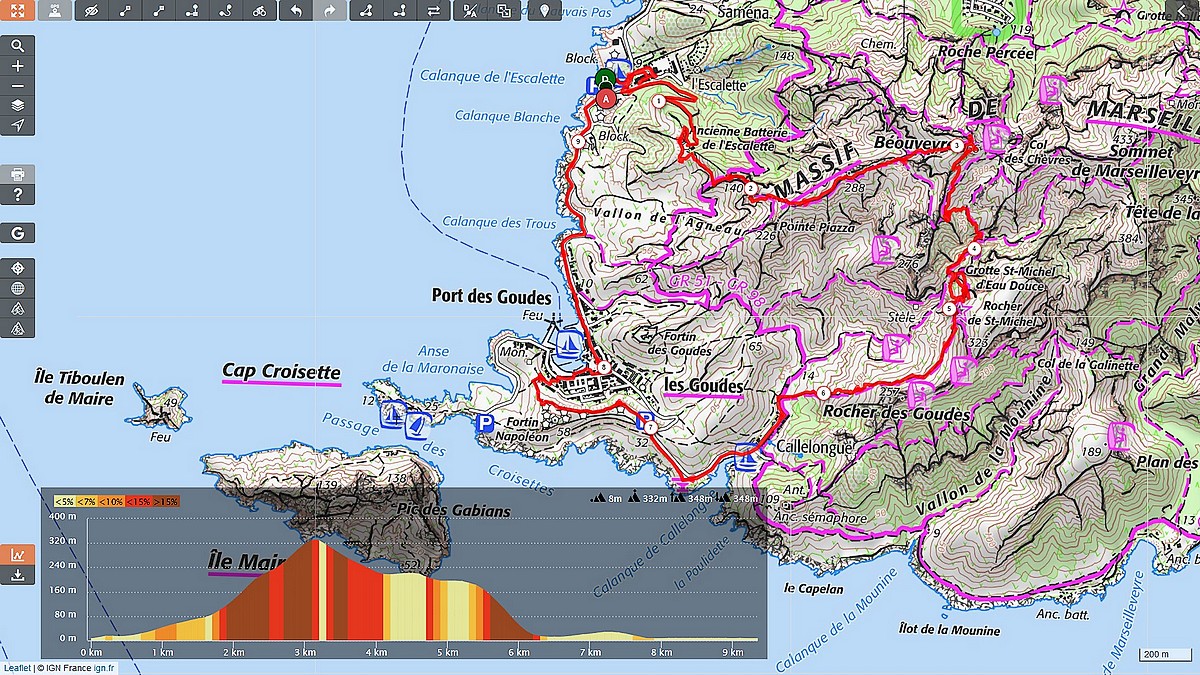Click the red arrival marker A

(605, 97)
